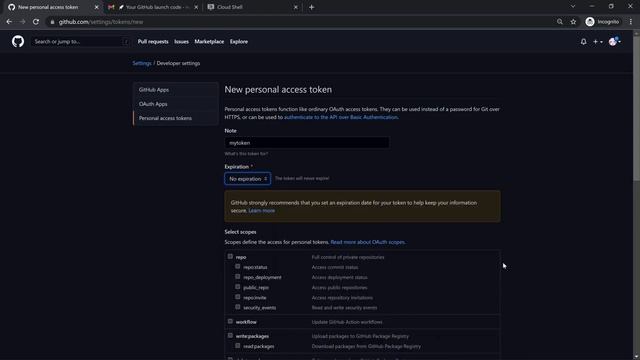The image size is (640, 360).
Task: Click the browser forward arrow
Action: click(22, 22)
